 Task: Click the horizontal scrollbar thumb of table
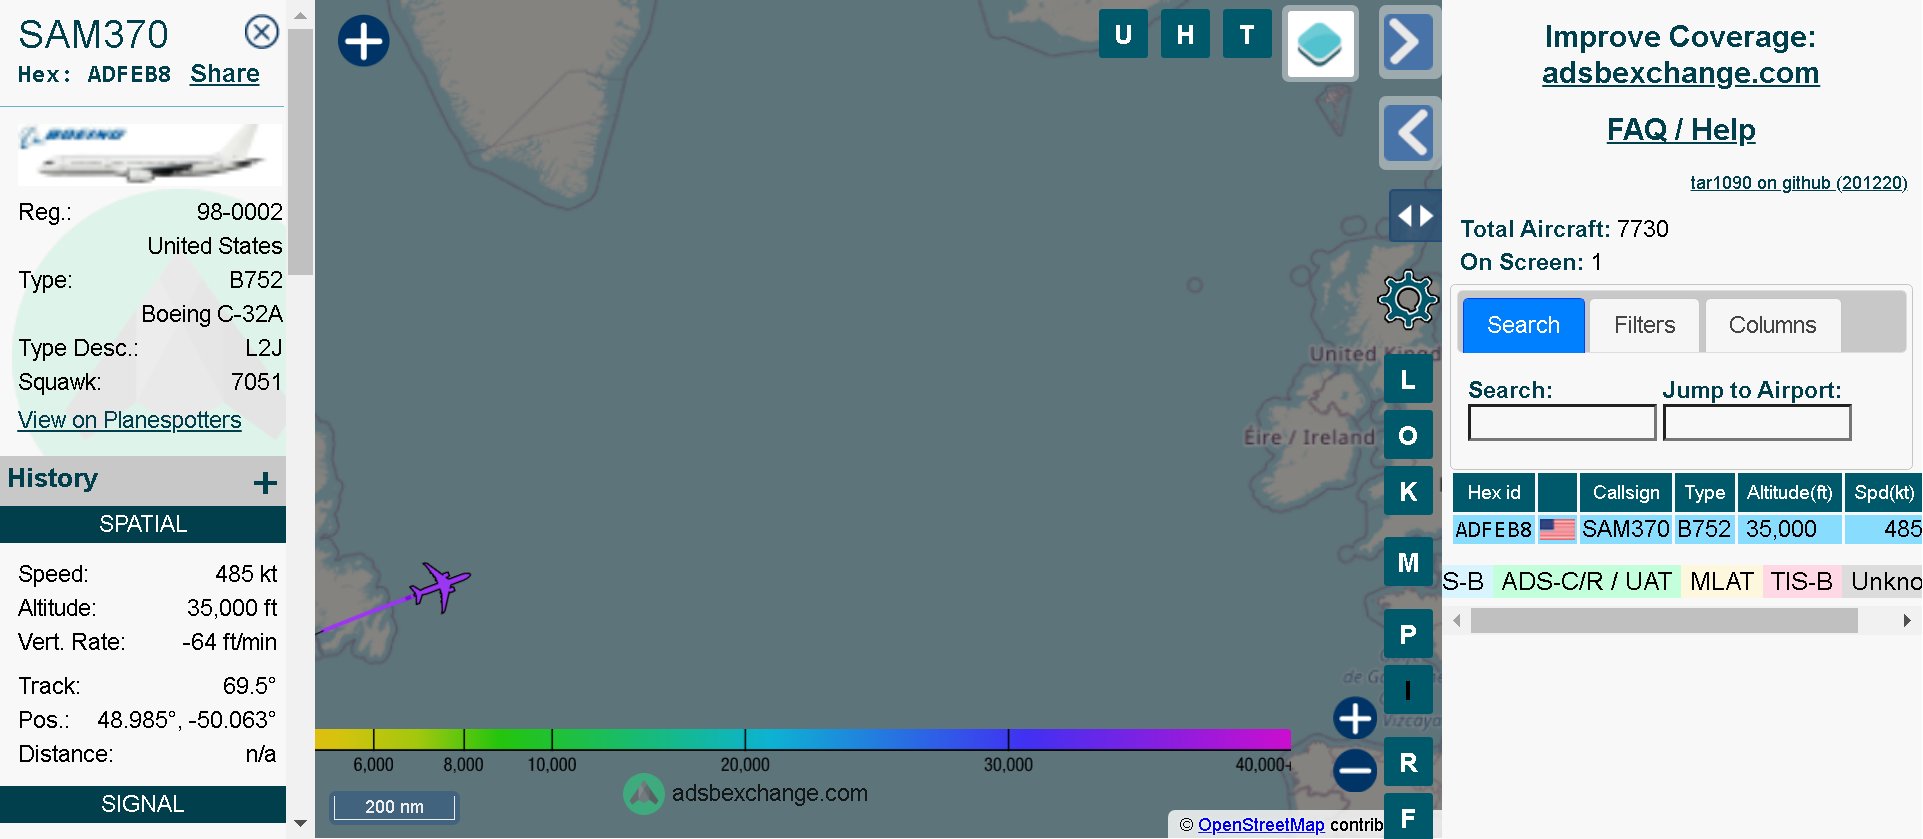(1664, 621)
